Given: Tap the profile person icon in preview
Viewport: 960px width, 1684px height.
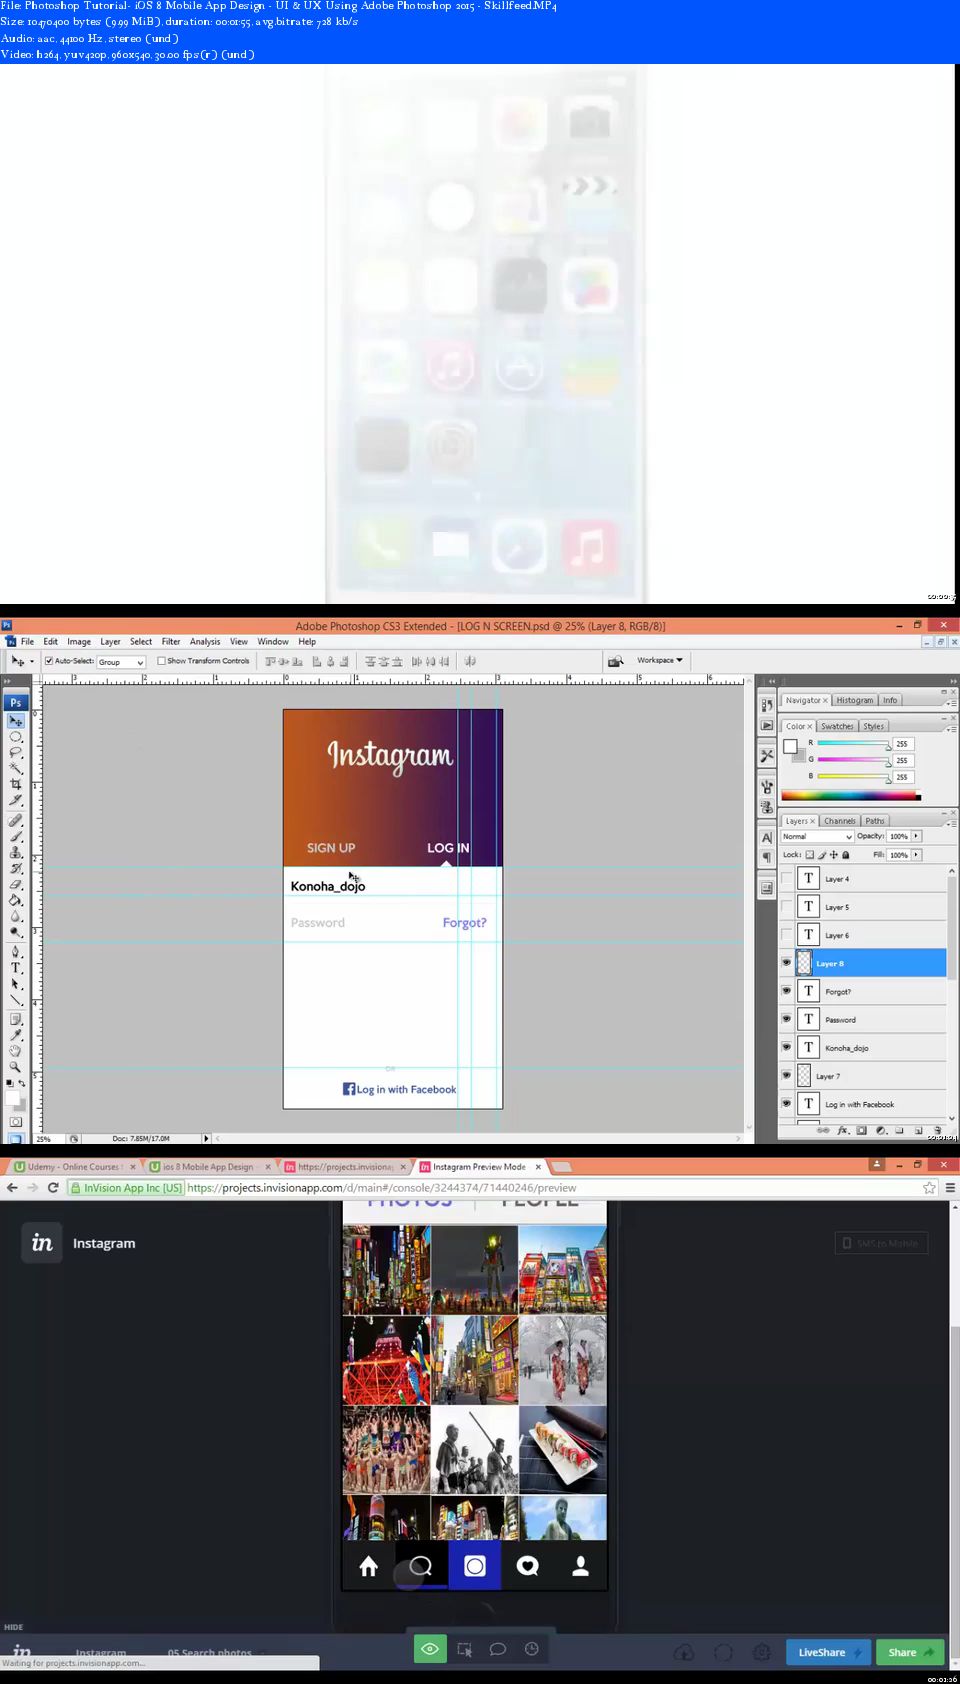Looking at the screenshot, I should [580, 1566].
